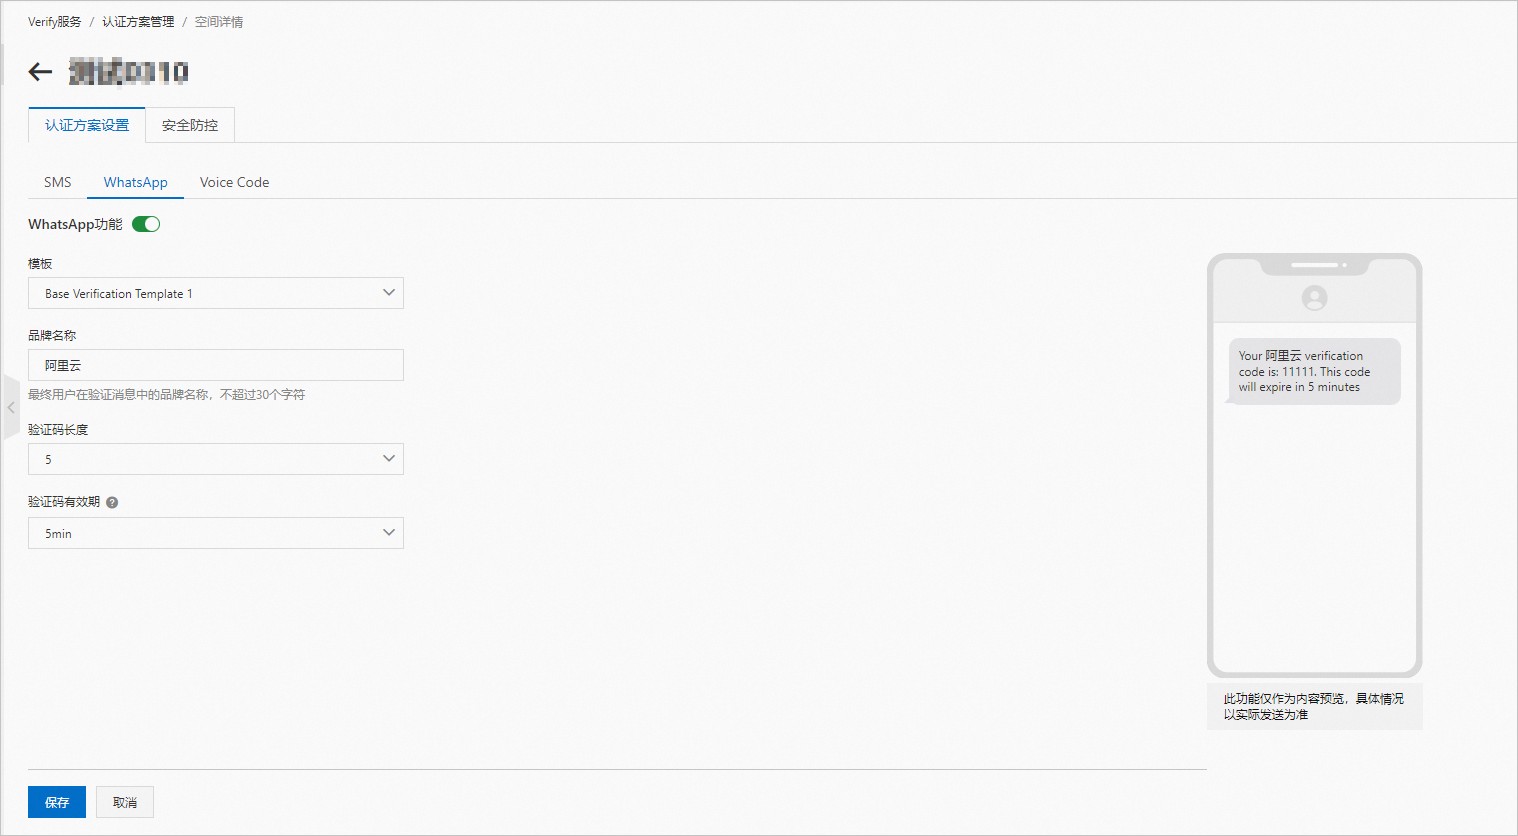Open 认证方案管理 breadcrumb link
This screenshot has width=1518, height=836.
coord(138,22)
